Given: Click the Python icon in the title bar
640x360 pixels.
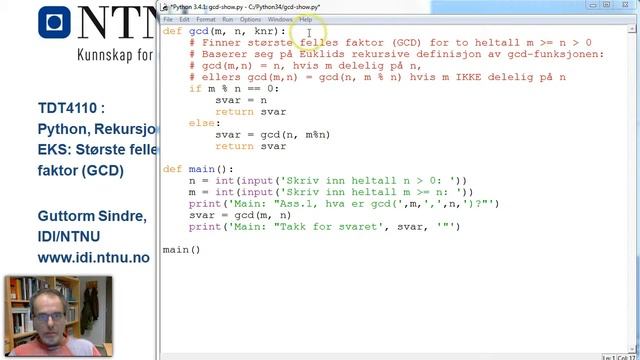Looking at the screenshot, I should pyautogui.click(x=164, y=7).
